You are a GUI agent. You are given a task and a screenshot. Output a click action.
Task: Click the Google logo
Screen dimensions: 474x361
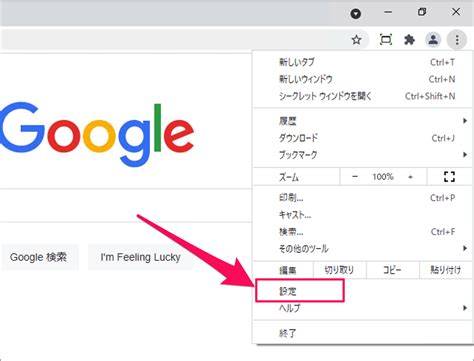tap(97, 135)
